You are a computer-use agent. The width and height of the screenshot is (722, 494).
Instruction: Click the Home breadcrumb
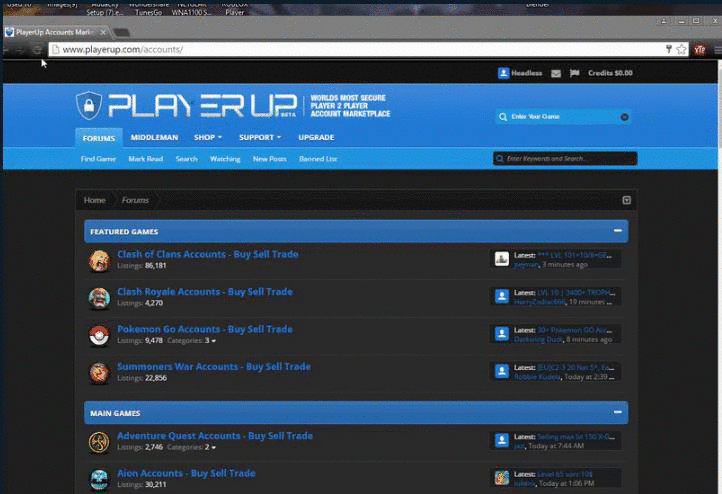pos(94,200)
